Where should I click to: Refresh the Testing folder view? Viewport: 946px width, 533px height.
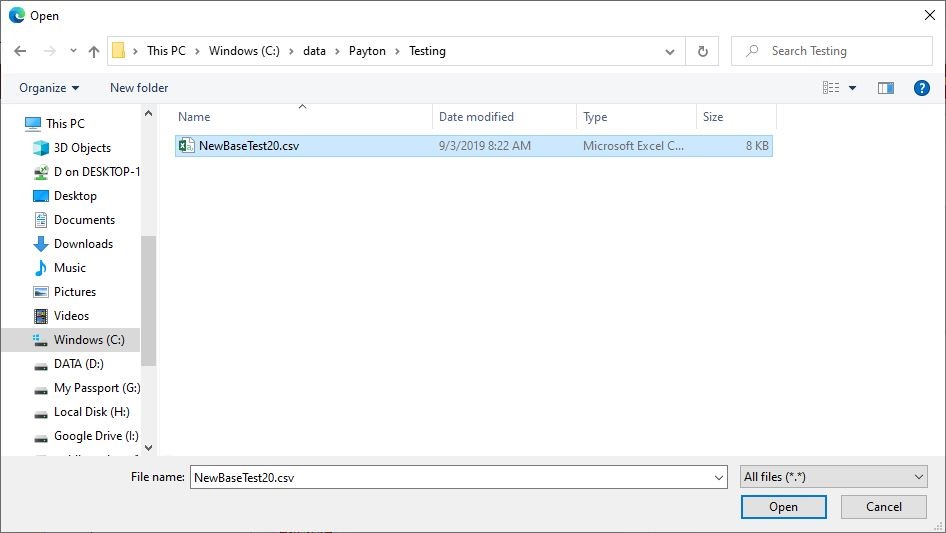click(703, 51)
